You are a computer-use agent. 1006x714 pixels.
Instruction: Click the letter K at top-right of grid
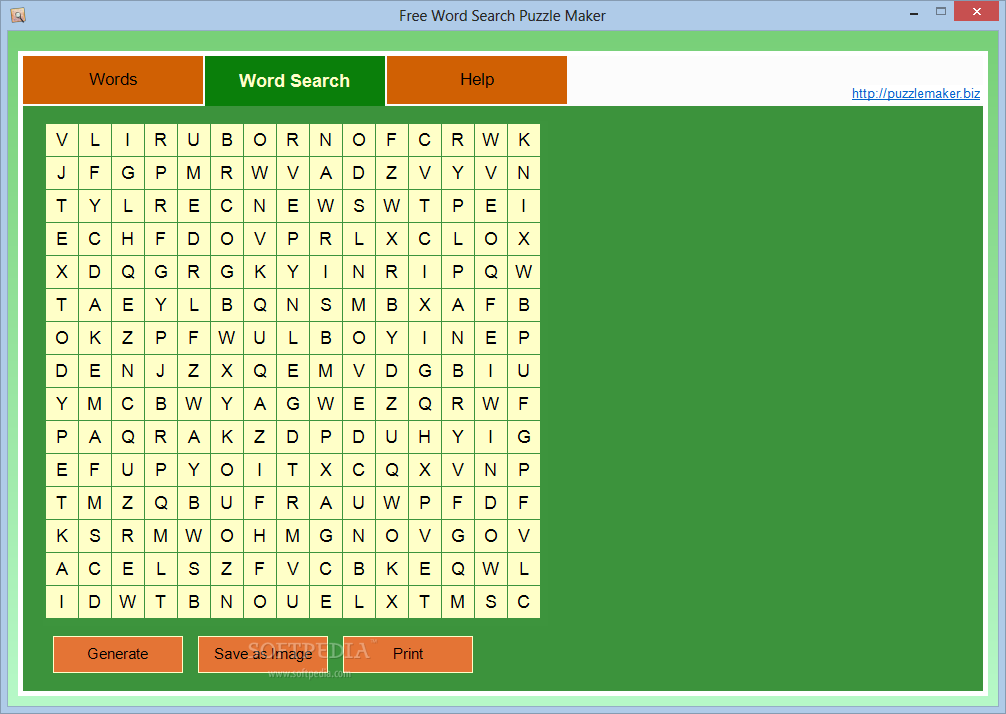pos(524,140)
